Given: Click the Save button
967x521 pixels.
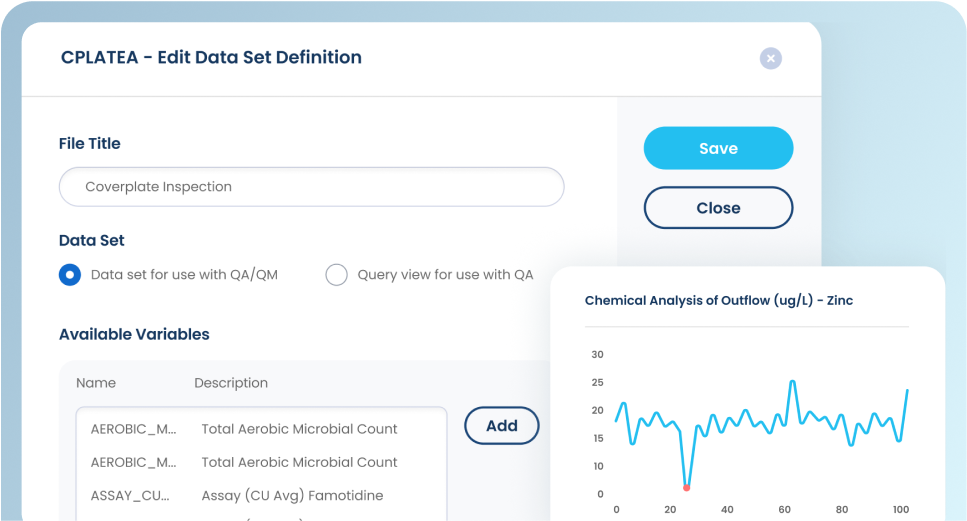Looking at the screenshot, I should click(x=718, y=148).
